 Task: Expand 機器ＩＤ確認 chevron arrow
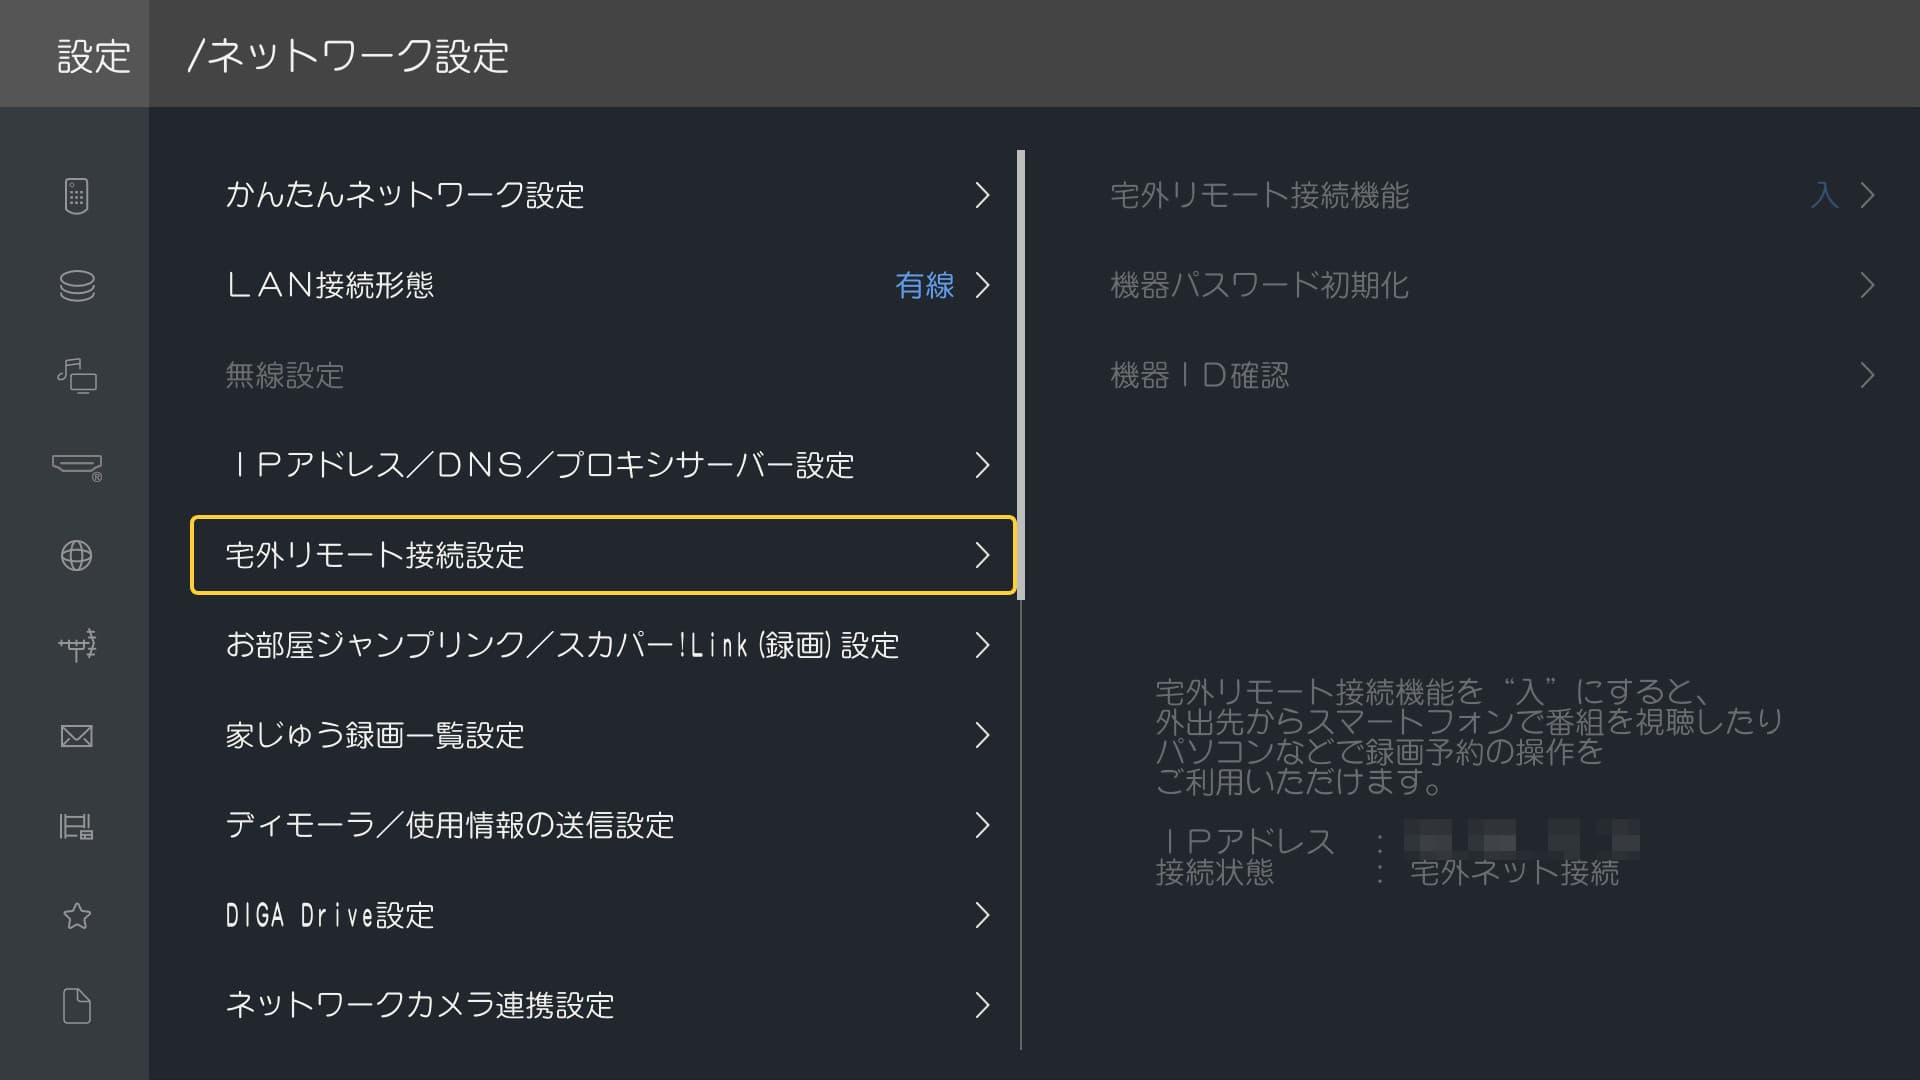(x=1866, y=376)
